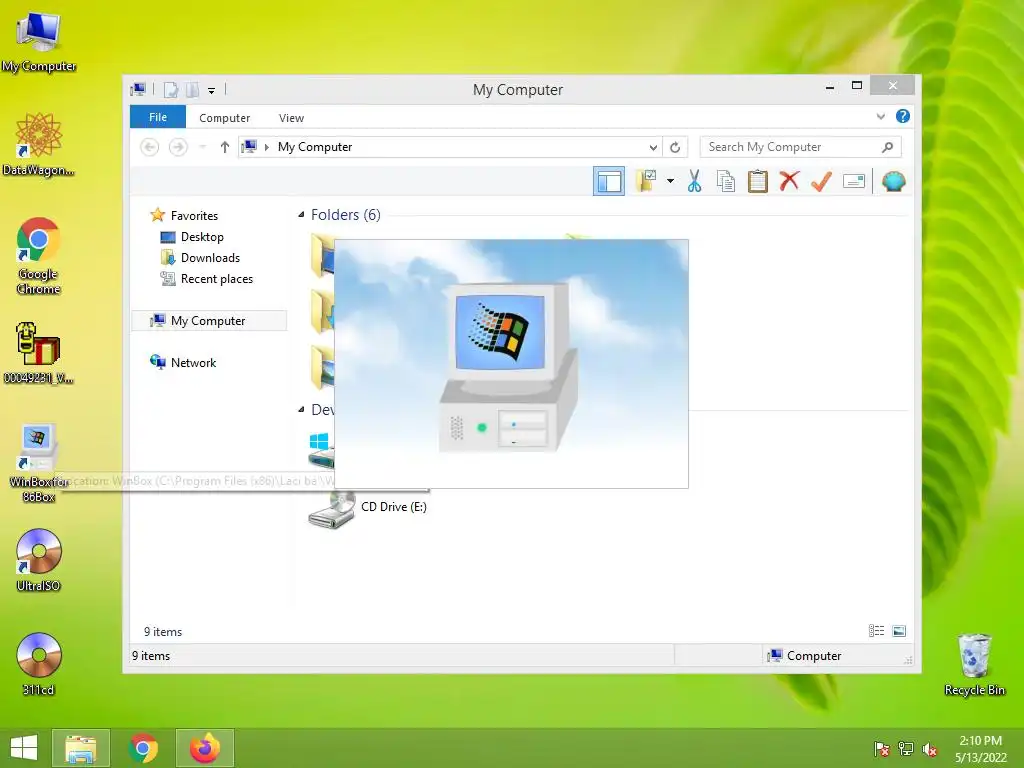This screenshot has width=1024, height=768.
Task: Click the Windows computer preview image
Action: tap(511, 364)
